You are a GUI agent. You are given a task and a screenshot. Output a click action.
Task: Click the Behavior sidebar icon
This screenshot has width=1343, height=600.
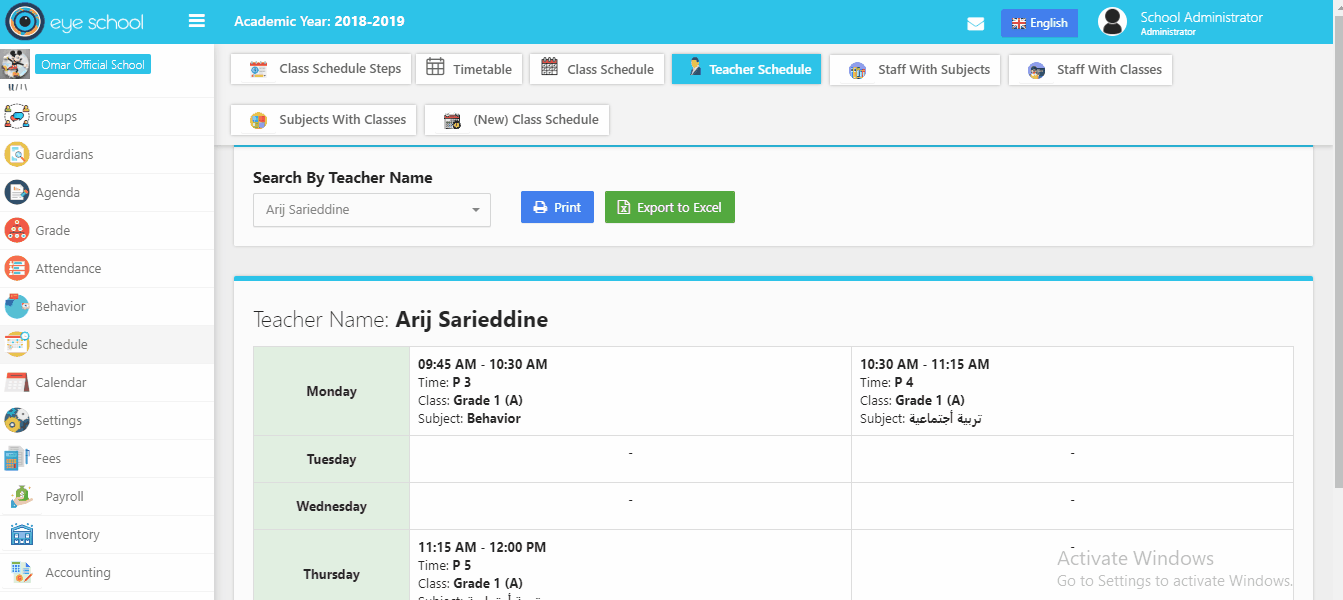(x=16, y=307)
